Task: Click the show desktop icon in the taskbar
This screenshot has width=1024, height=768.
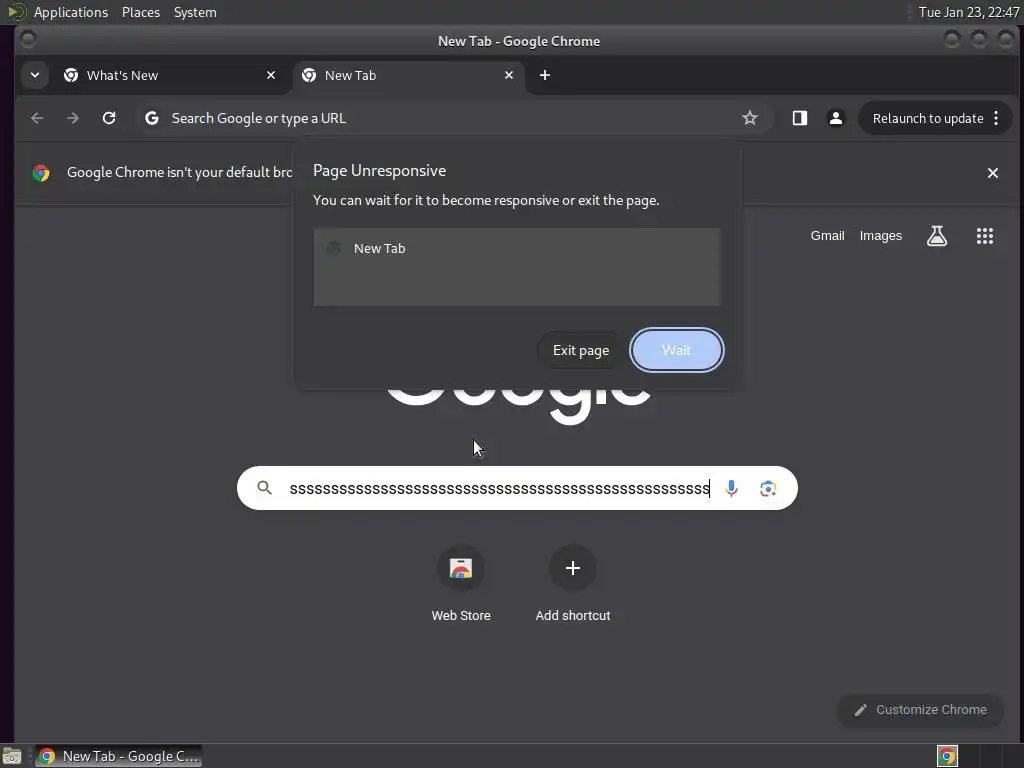Action: (12, 756)
